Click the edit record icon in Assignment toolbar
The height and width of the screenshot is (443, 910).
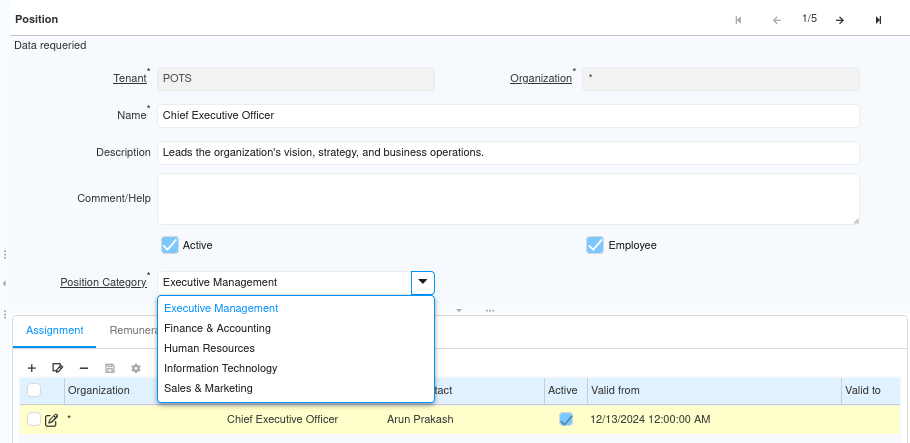tap(57, 368)
